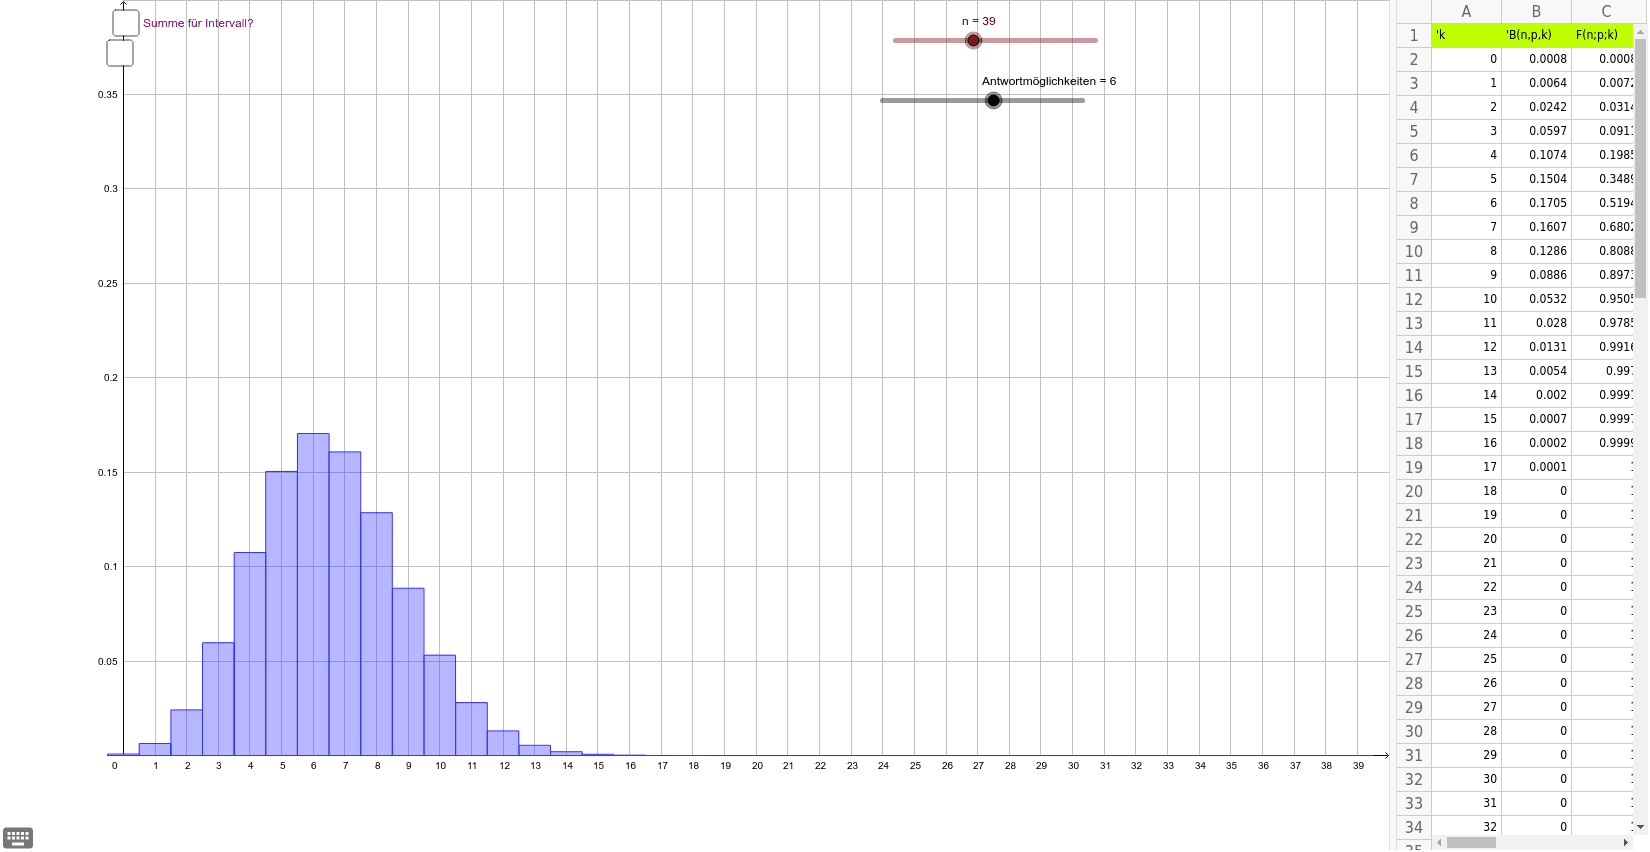Select cell with value 0.0008 in column B
Viewport: 1650px width, 852px height.
click(1536, 59)
